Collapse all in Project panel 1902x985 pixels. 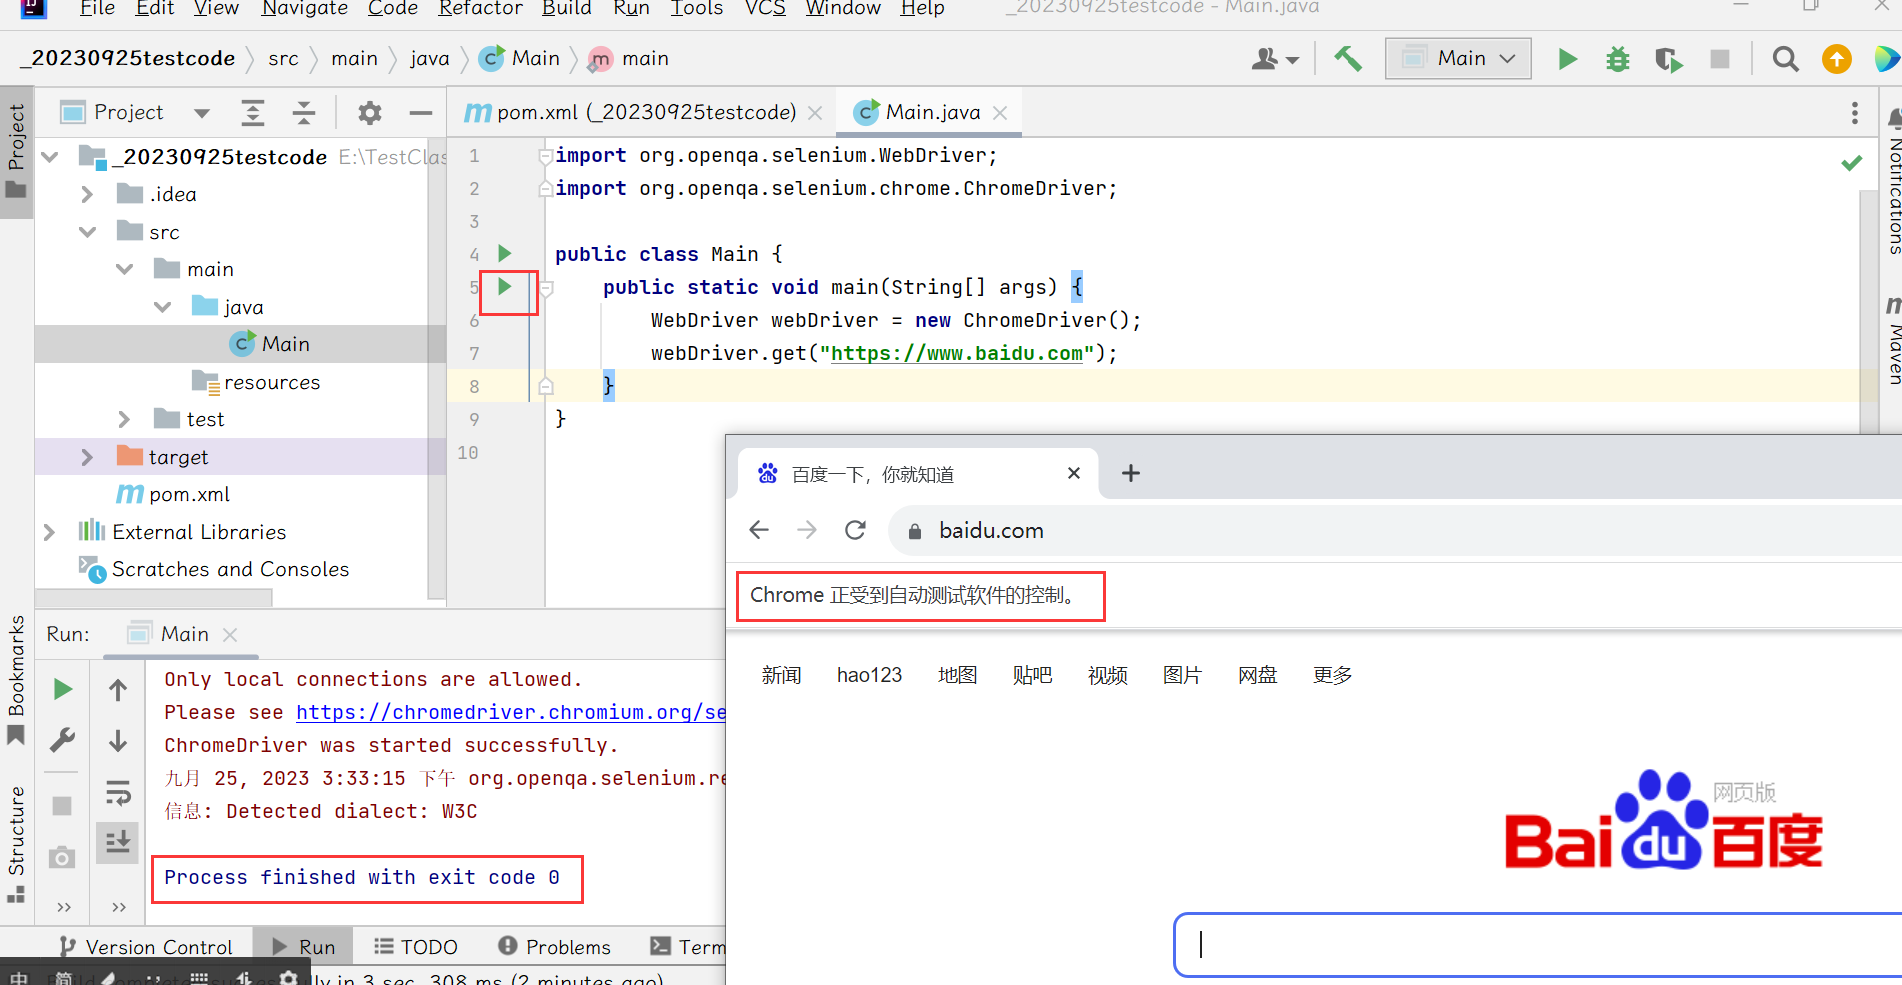point(304,113)
